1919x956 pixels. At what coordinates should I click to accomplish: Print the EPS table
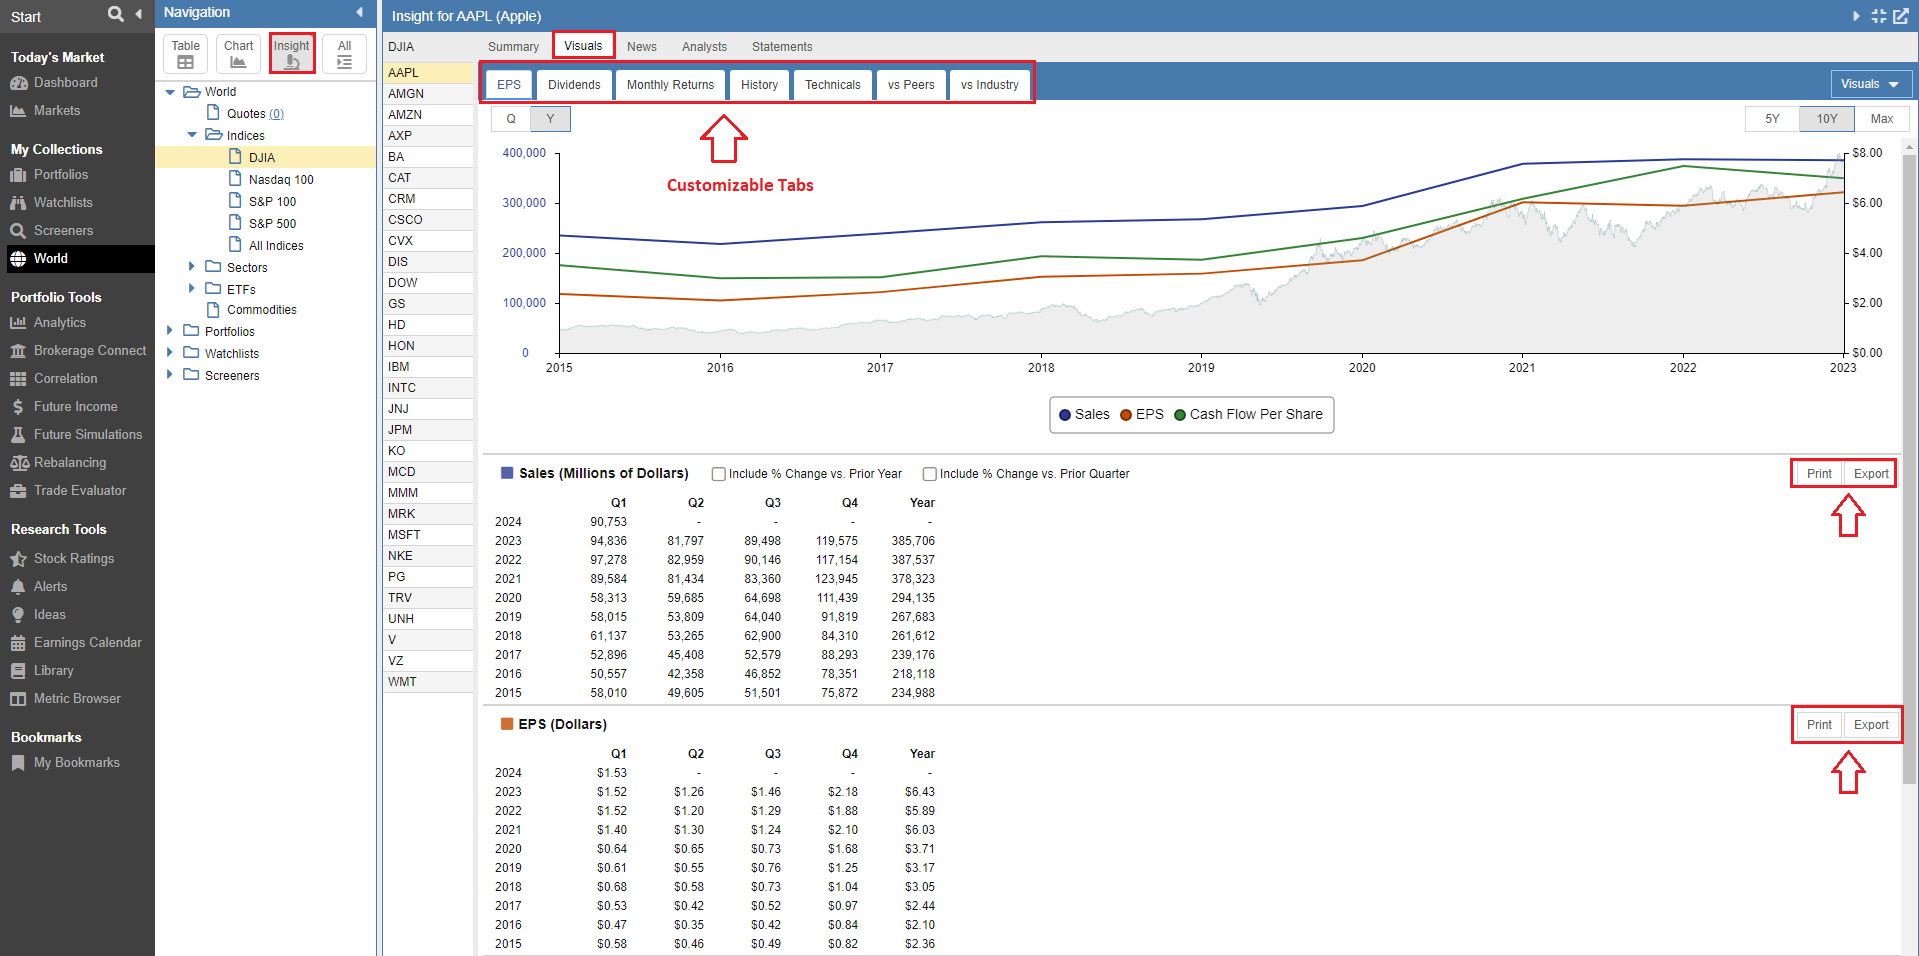(x=1819, y=725)
